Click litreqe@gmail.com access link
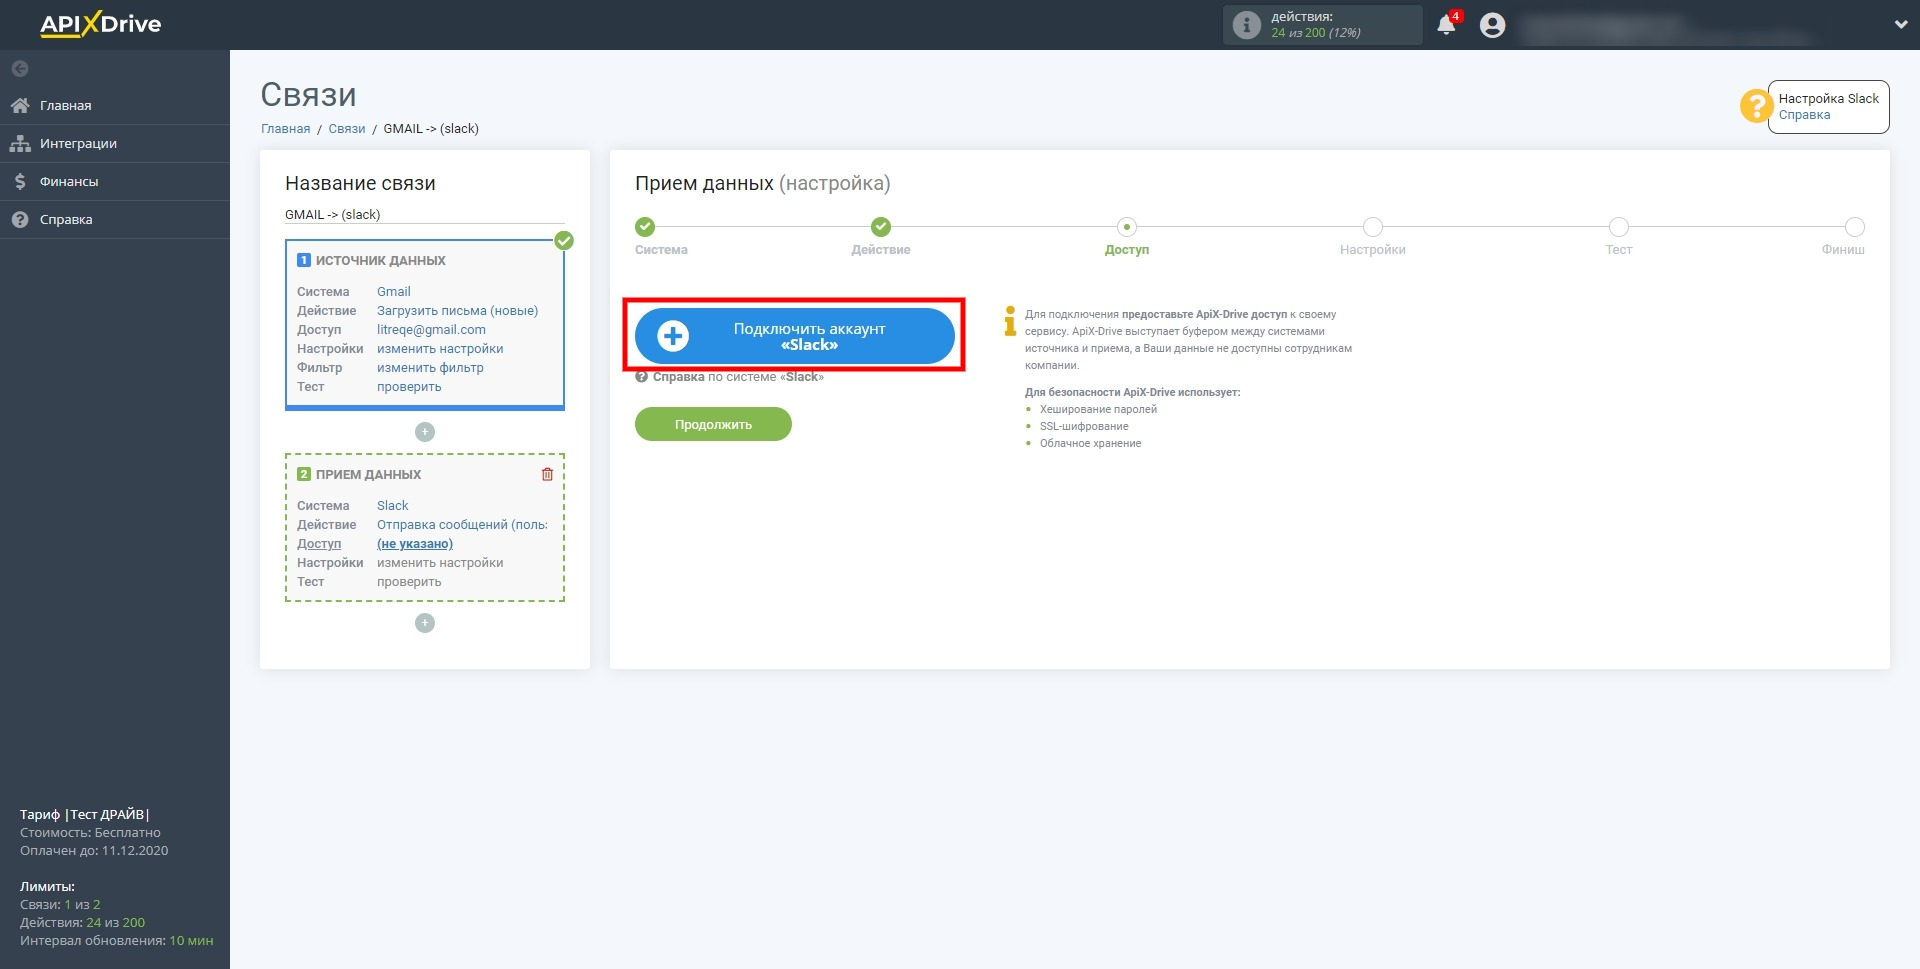Image resolution: width=1920 pixels, height=969 pixels. [x=431, y=330]
